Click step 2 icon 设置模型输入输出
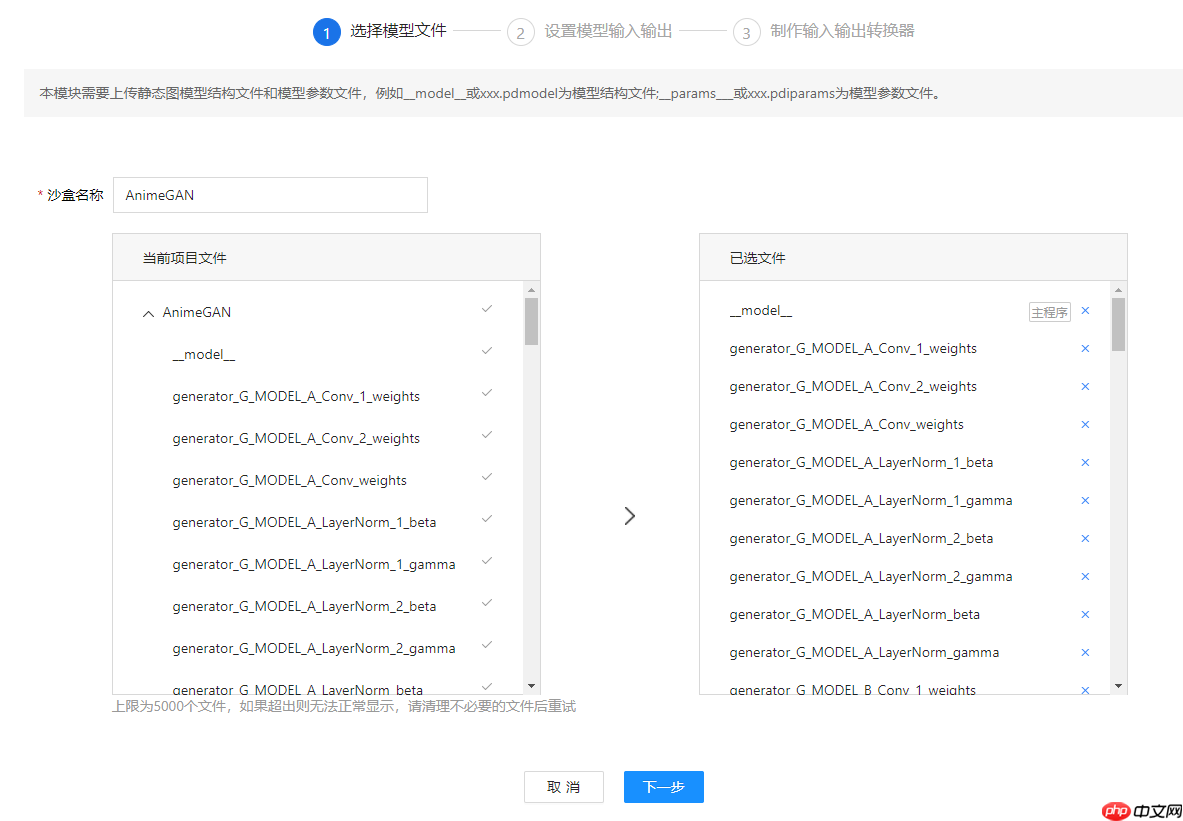Viewport: 1183px width, 821px height. (x=520, y=32)
